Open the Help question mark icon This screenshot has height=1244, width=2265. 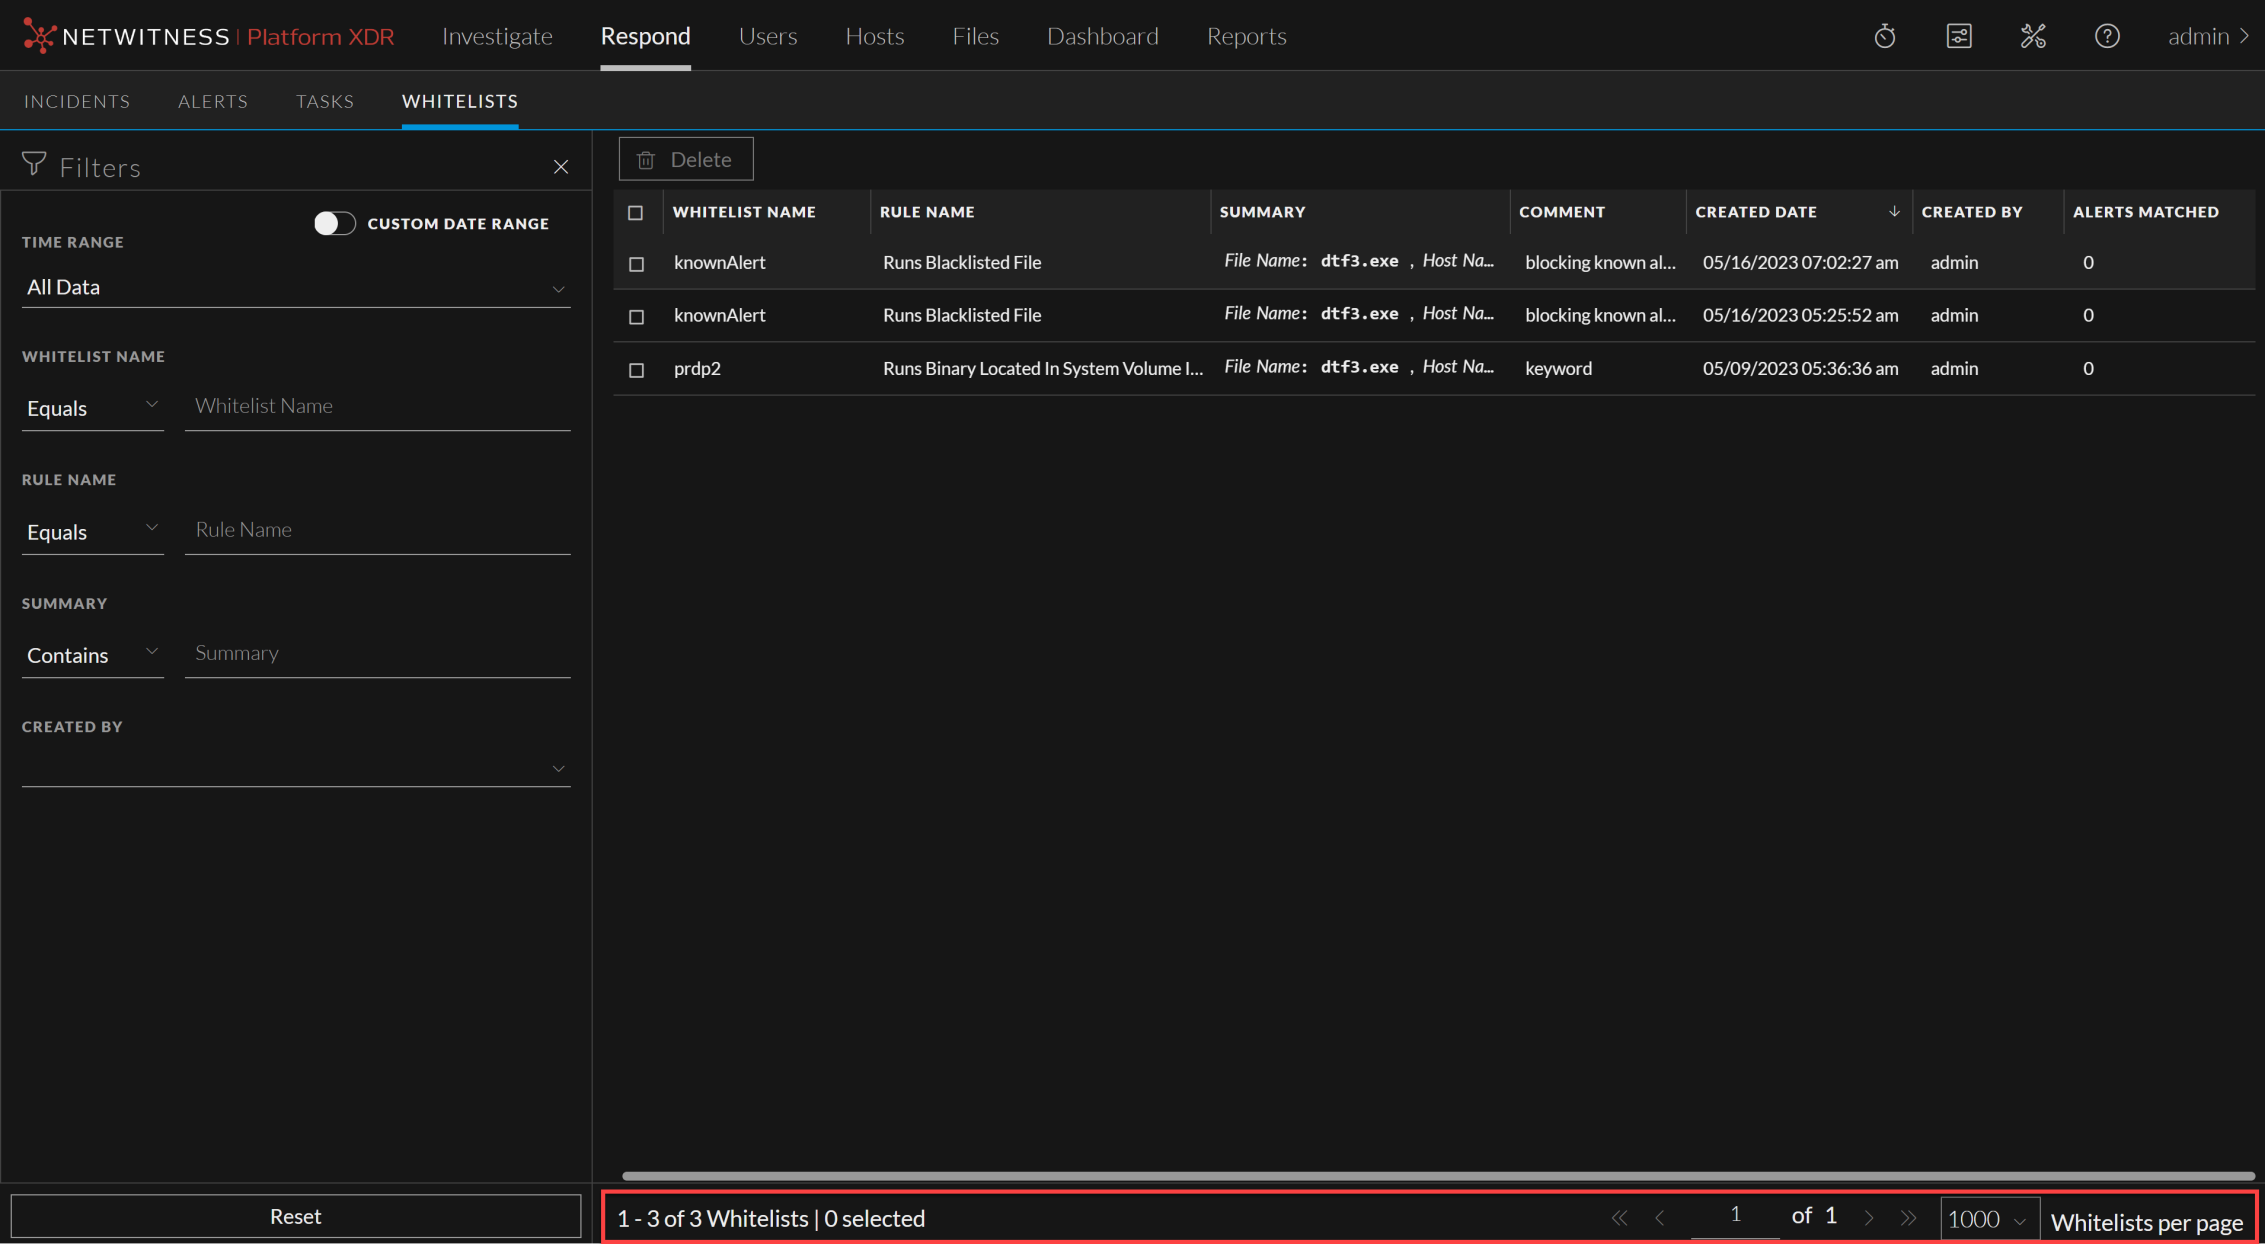[x=2107, y=37]
